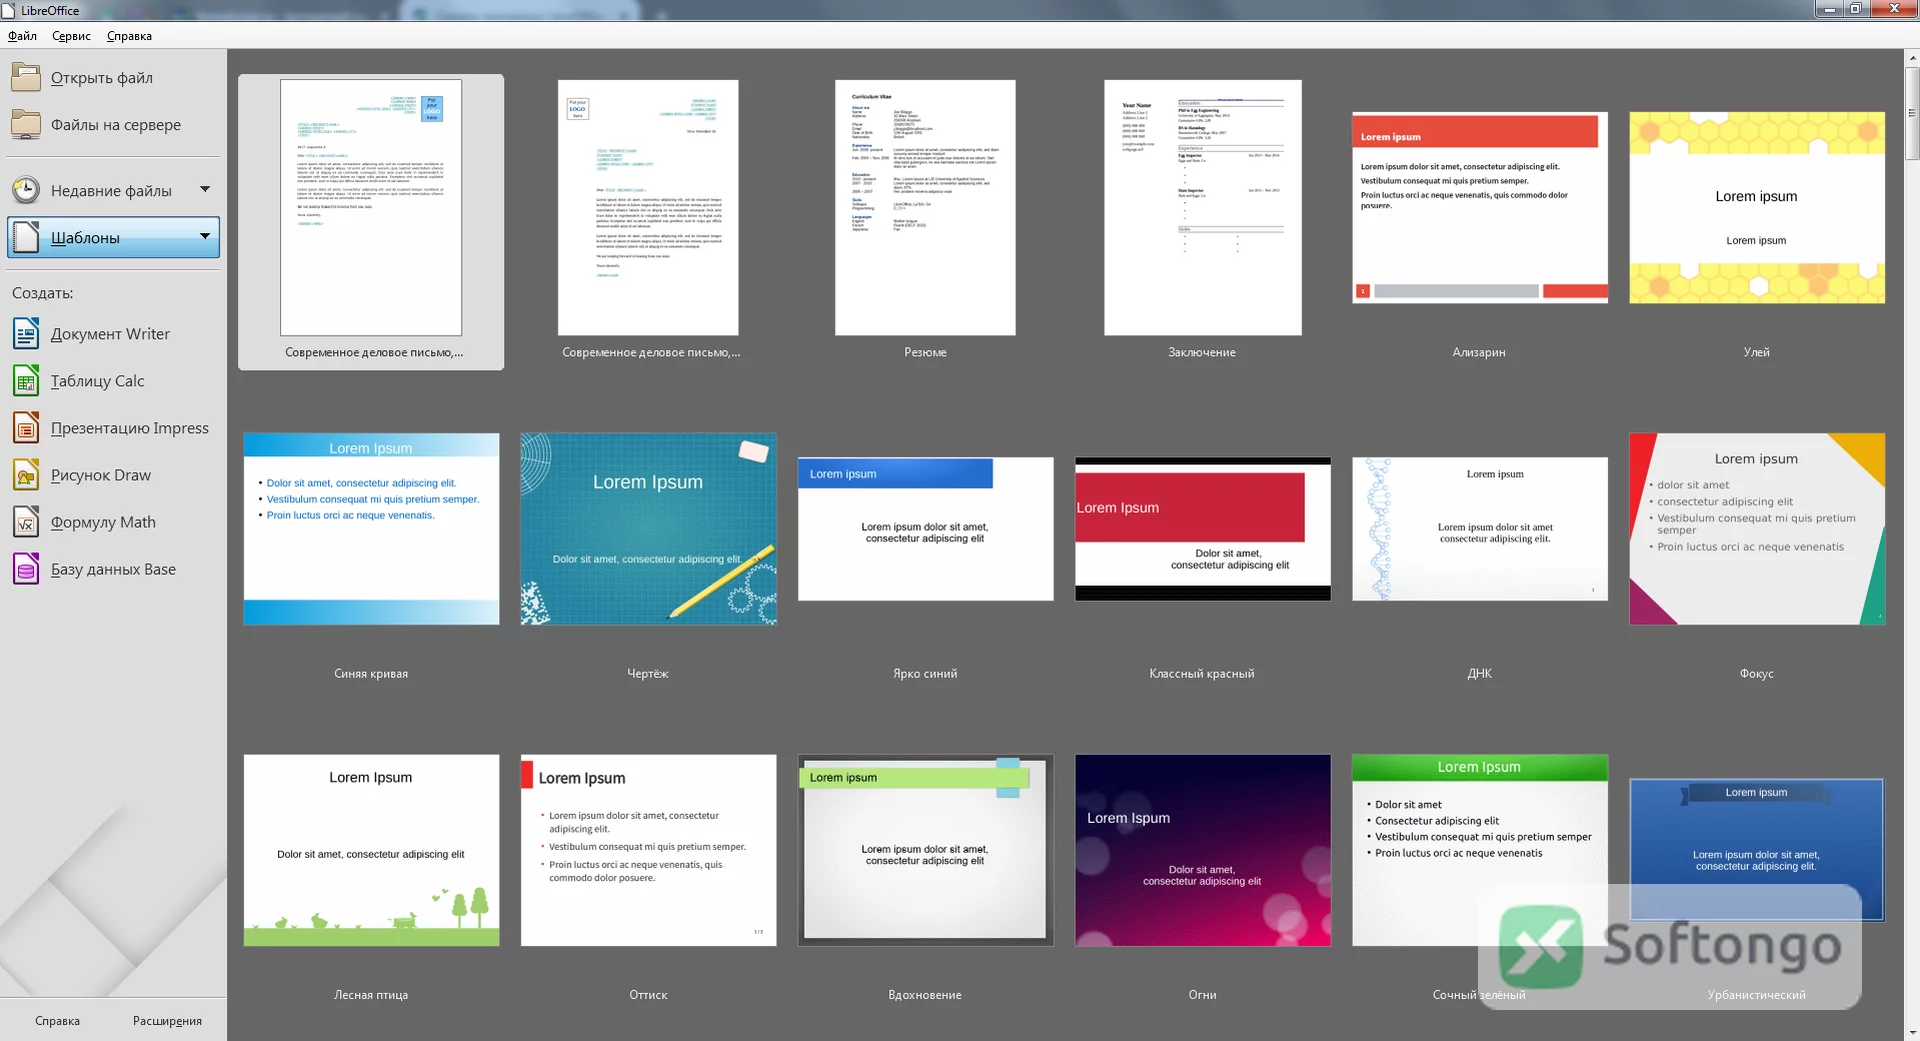The width and height of the screenshot is (1920, 1041).
Task: Expand the Недавние файлы dropdown arrow
Action: [x=205, y=189]
